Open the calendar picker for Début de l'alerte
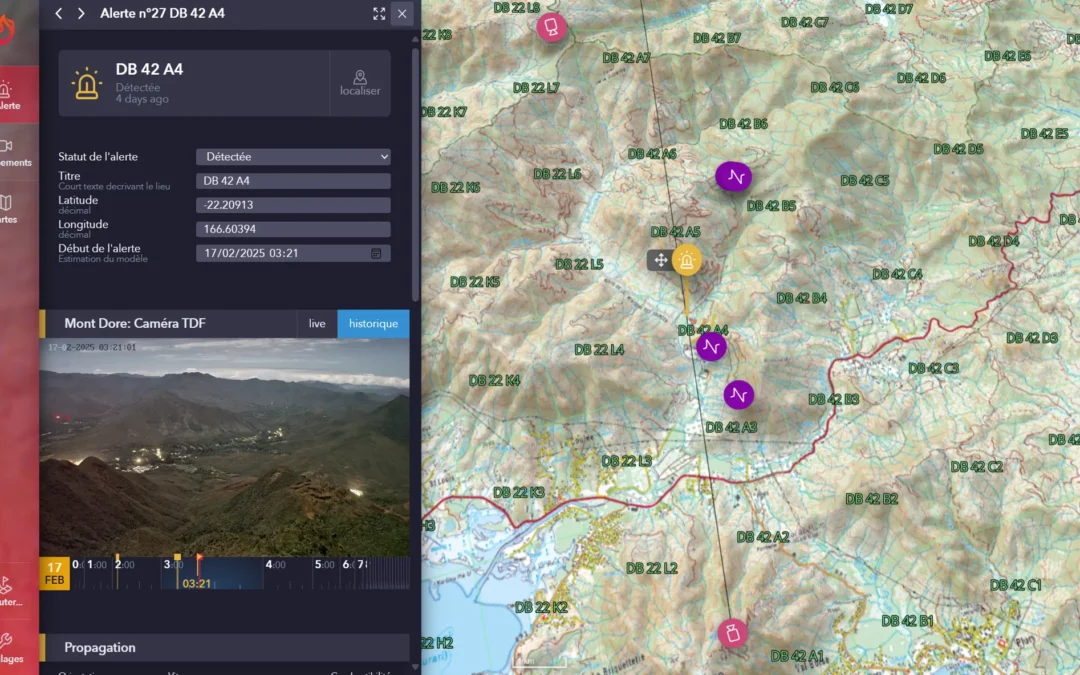The height and width of the screenshot is (675, 1080). pos(376,254)
